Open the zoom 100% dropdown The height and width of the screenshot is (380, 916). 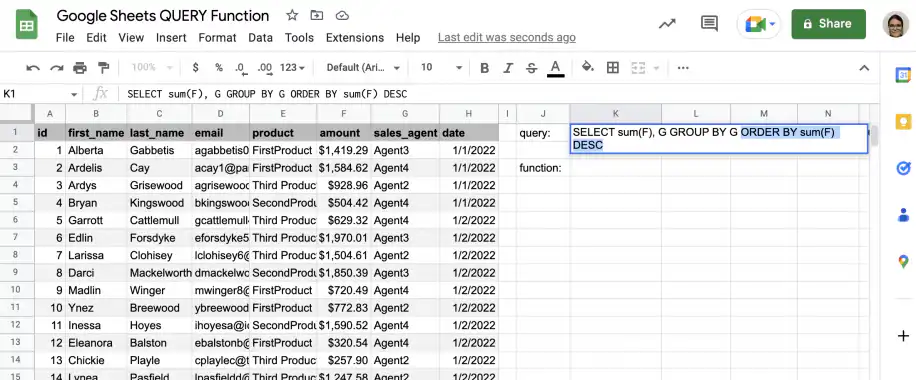click(x=152, y=68)
